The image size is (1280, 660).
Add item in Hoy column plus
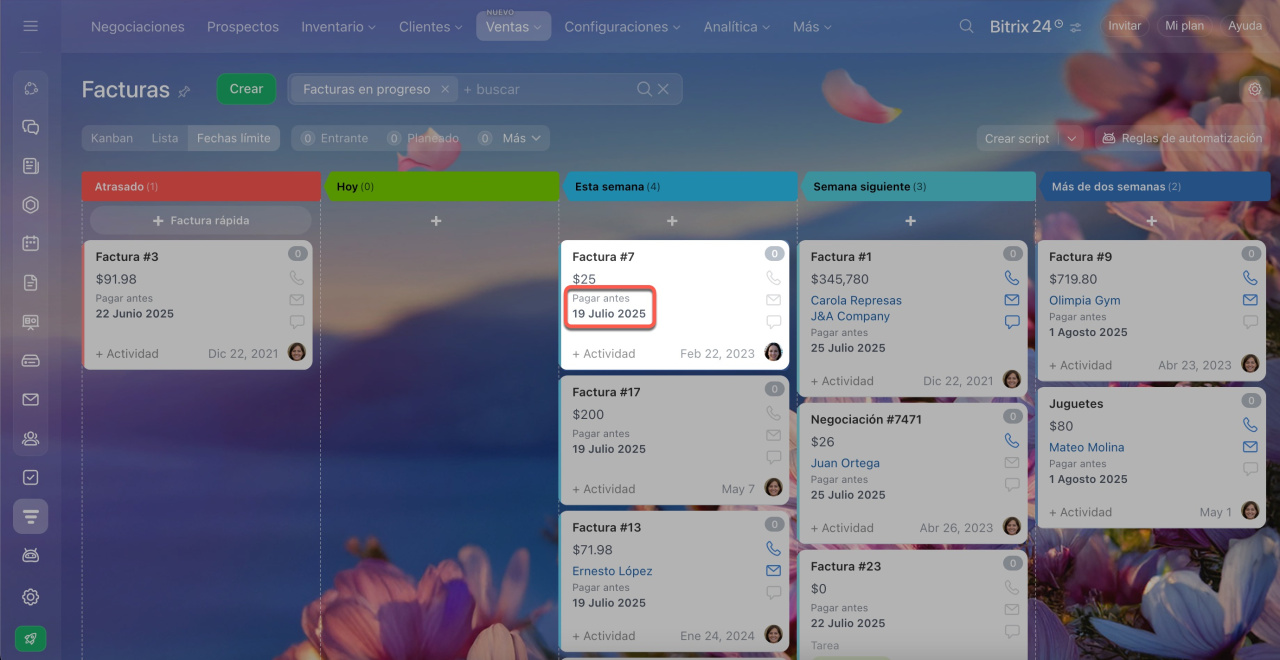[436, 220]
